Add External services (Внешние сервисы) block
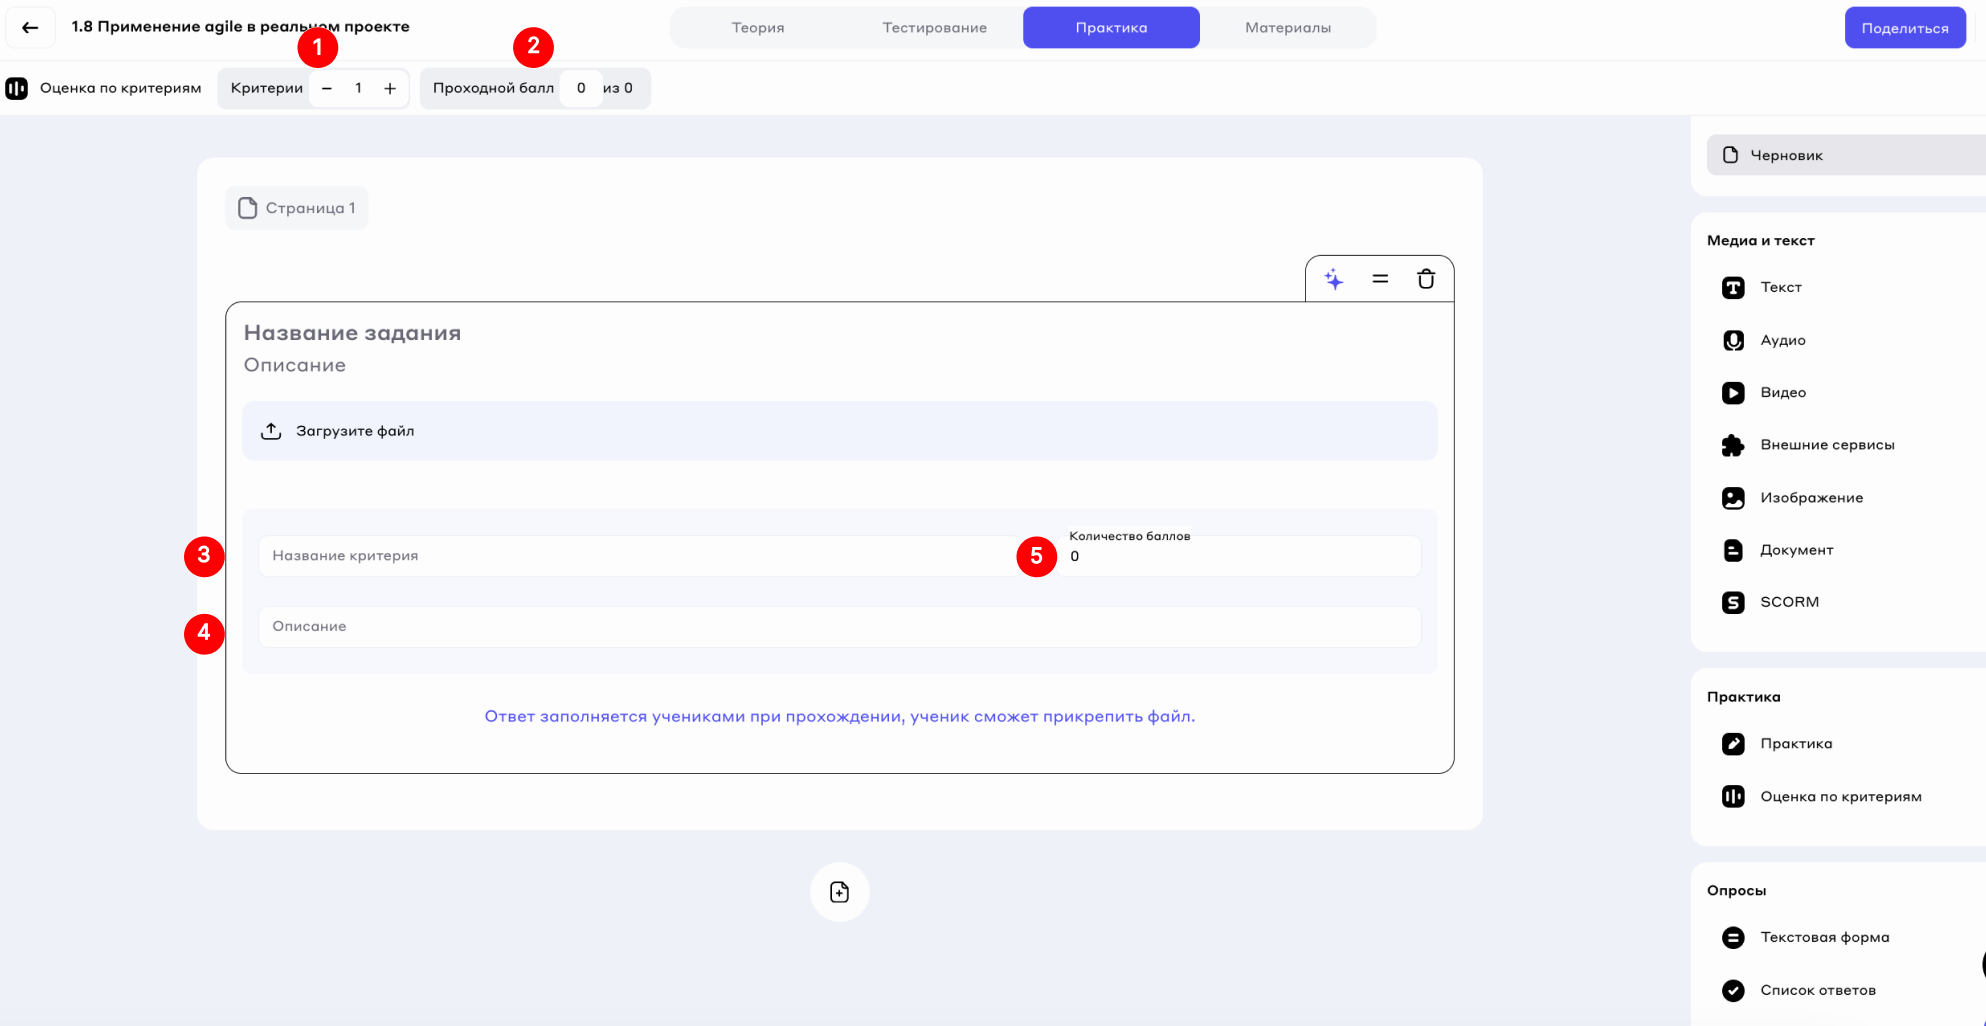This screenshot has height=1026, width=1986. 1826,445
